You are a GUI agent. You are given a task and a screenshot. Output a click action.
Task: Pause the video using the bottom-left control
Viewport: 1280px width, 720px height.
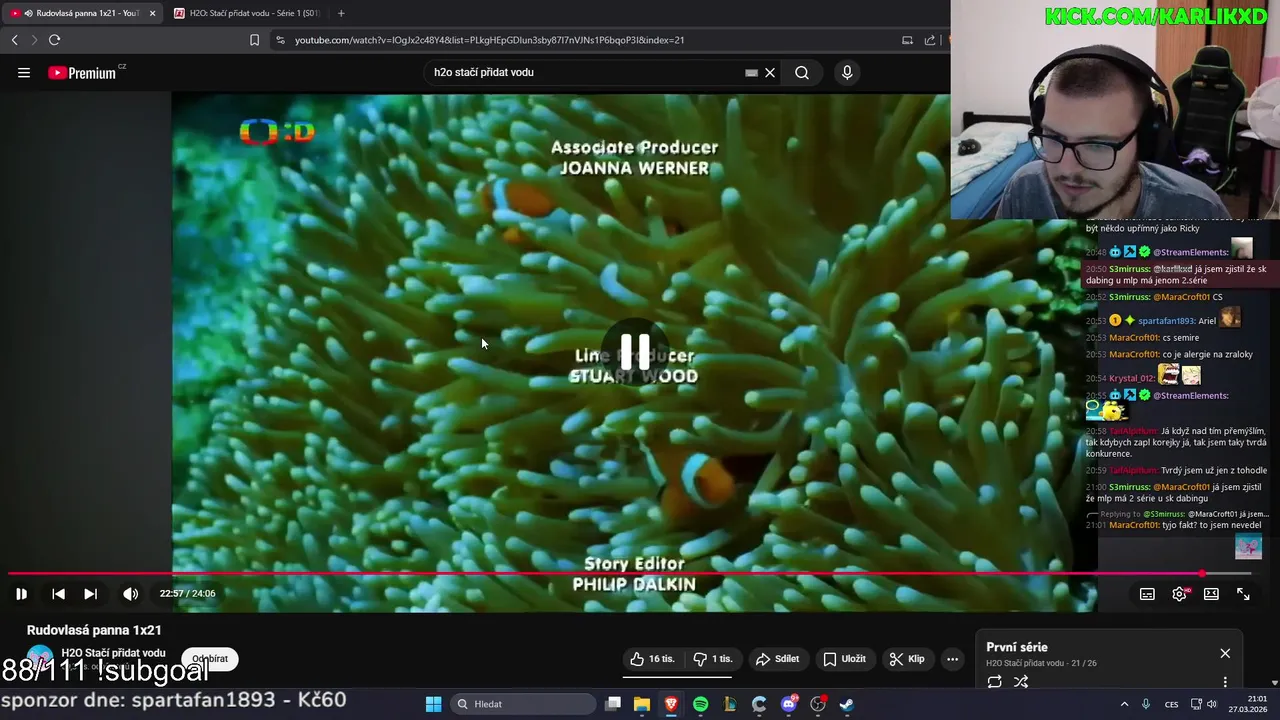(21, 594)
